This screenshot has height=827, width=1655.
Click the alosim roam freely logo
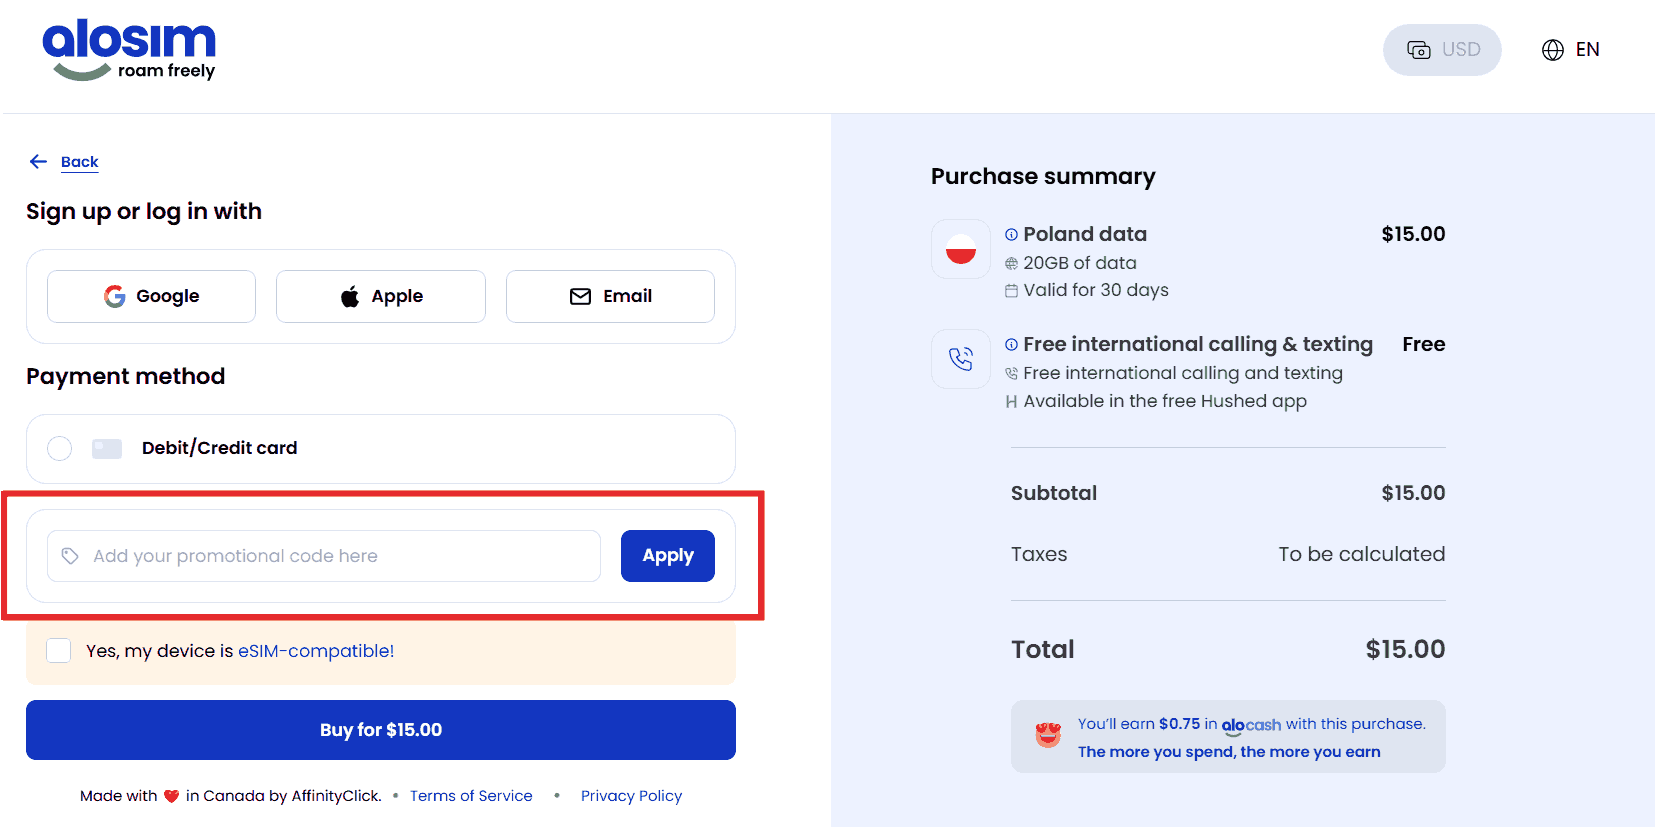(128, 50)
